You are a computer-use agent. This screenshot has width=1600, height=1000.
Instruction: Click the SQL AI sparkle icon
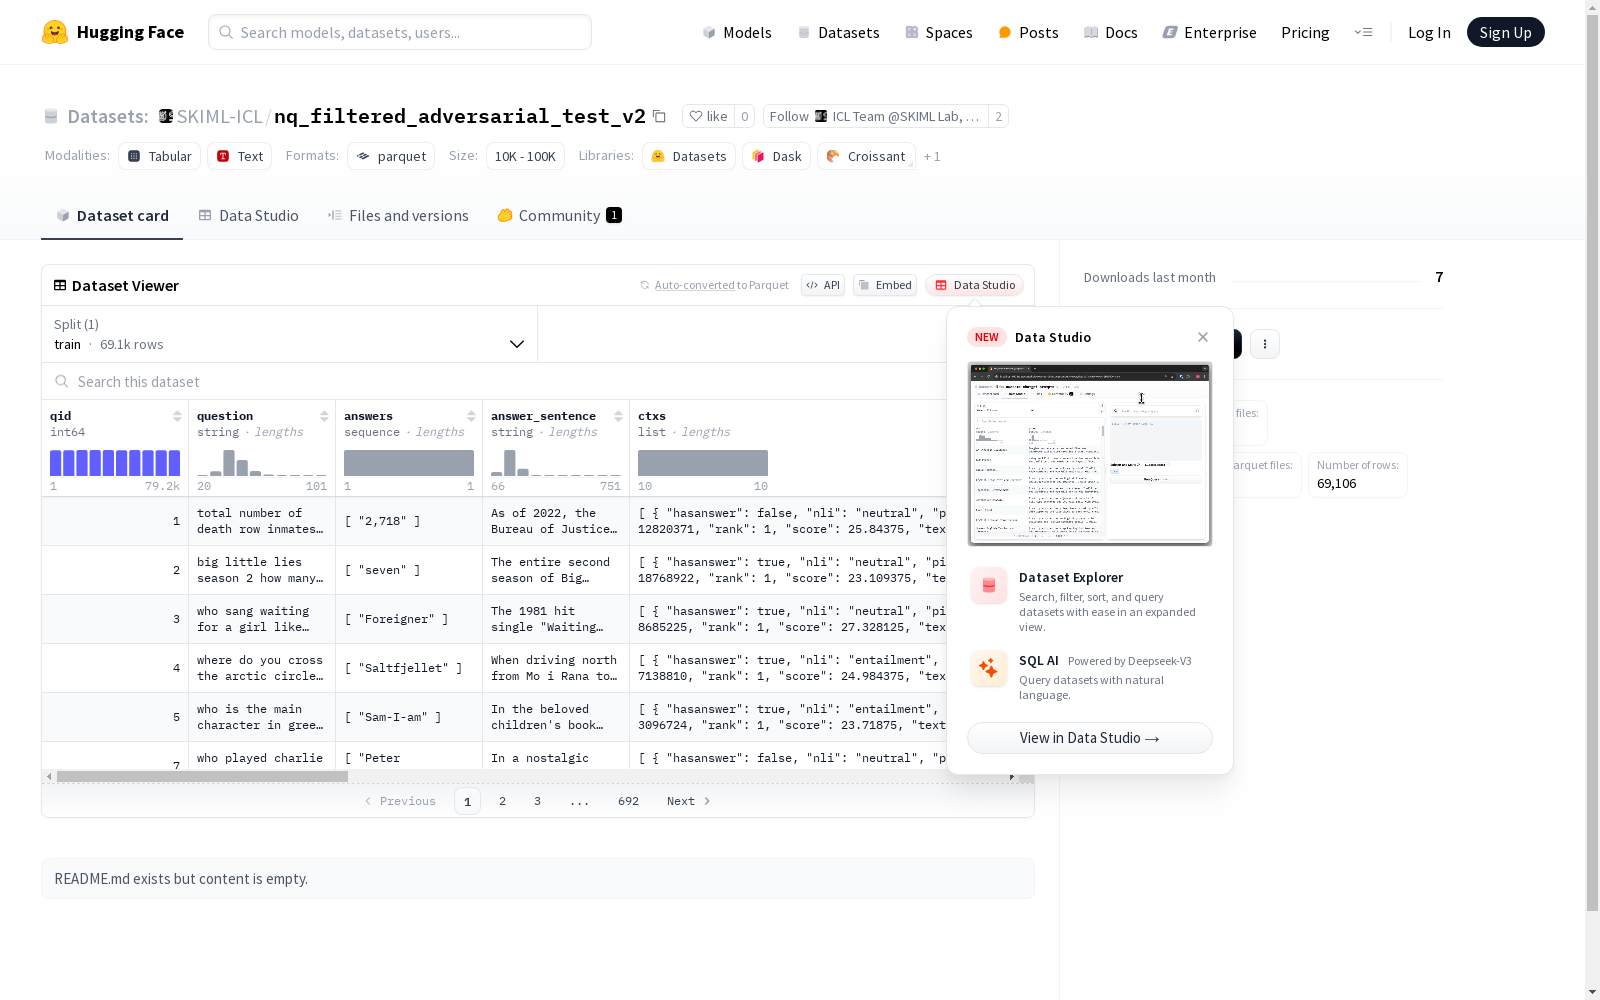coord(989,669)
